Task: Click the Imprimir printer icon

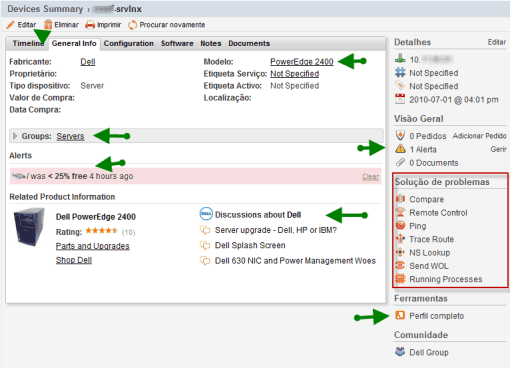Action: pyautogui.click(x=90, y=25)
